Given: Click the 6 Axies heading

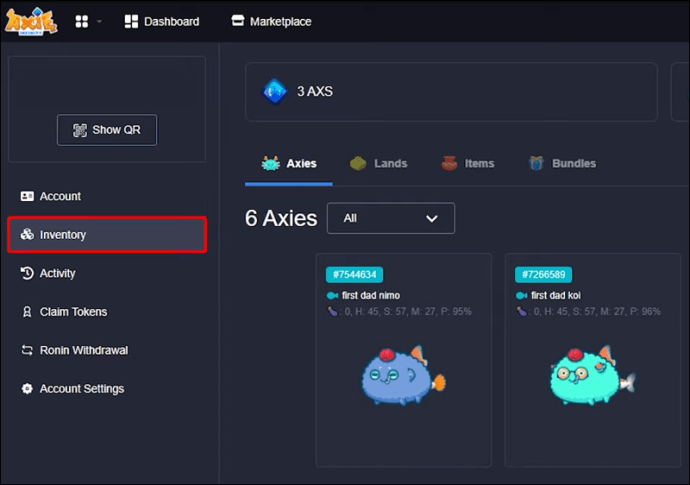Looking at the screenshot, I should pos(281,218).
